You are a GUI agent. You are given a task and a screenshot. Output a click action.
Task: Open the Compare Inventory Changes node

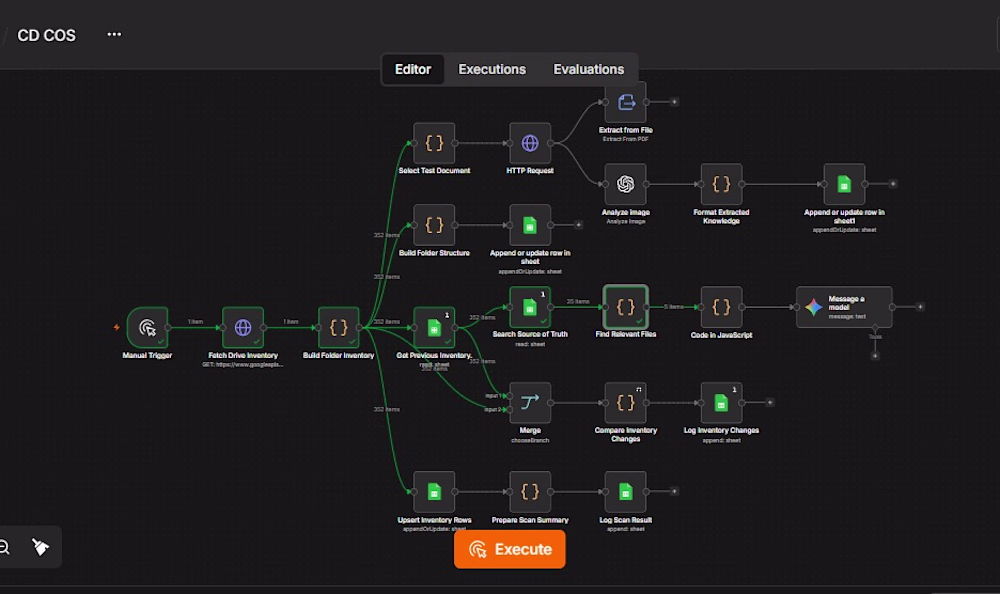point(626,403)
